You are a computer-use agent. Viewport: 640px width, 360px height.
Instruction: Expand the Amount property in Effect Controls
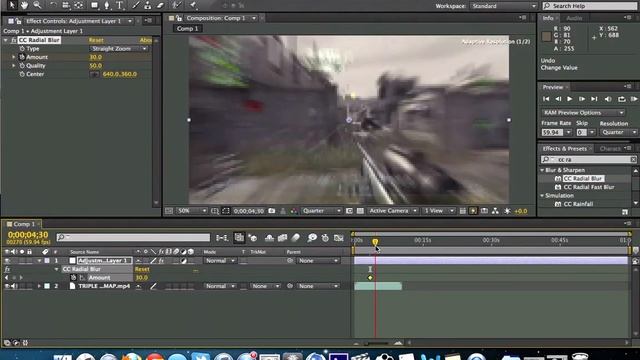tap(13, 57)
